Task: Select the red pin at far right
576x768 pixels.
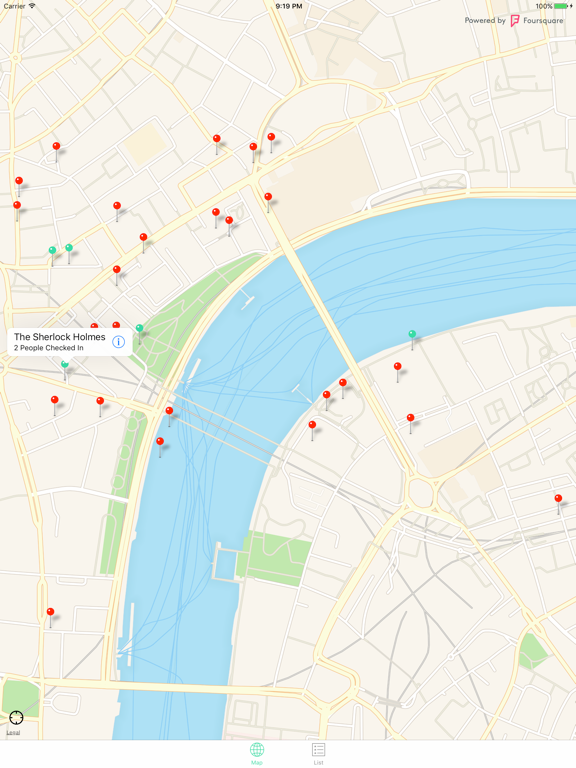Action: click(x=558, y=504)
